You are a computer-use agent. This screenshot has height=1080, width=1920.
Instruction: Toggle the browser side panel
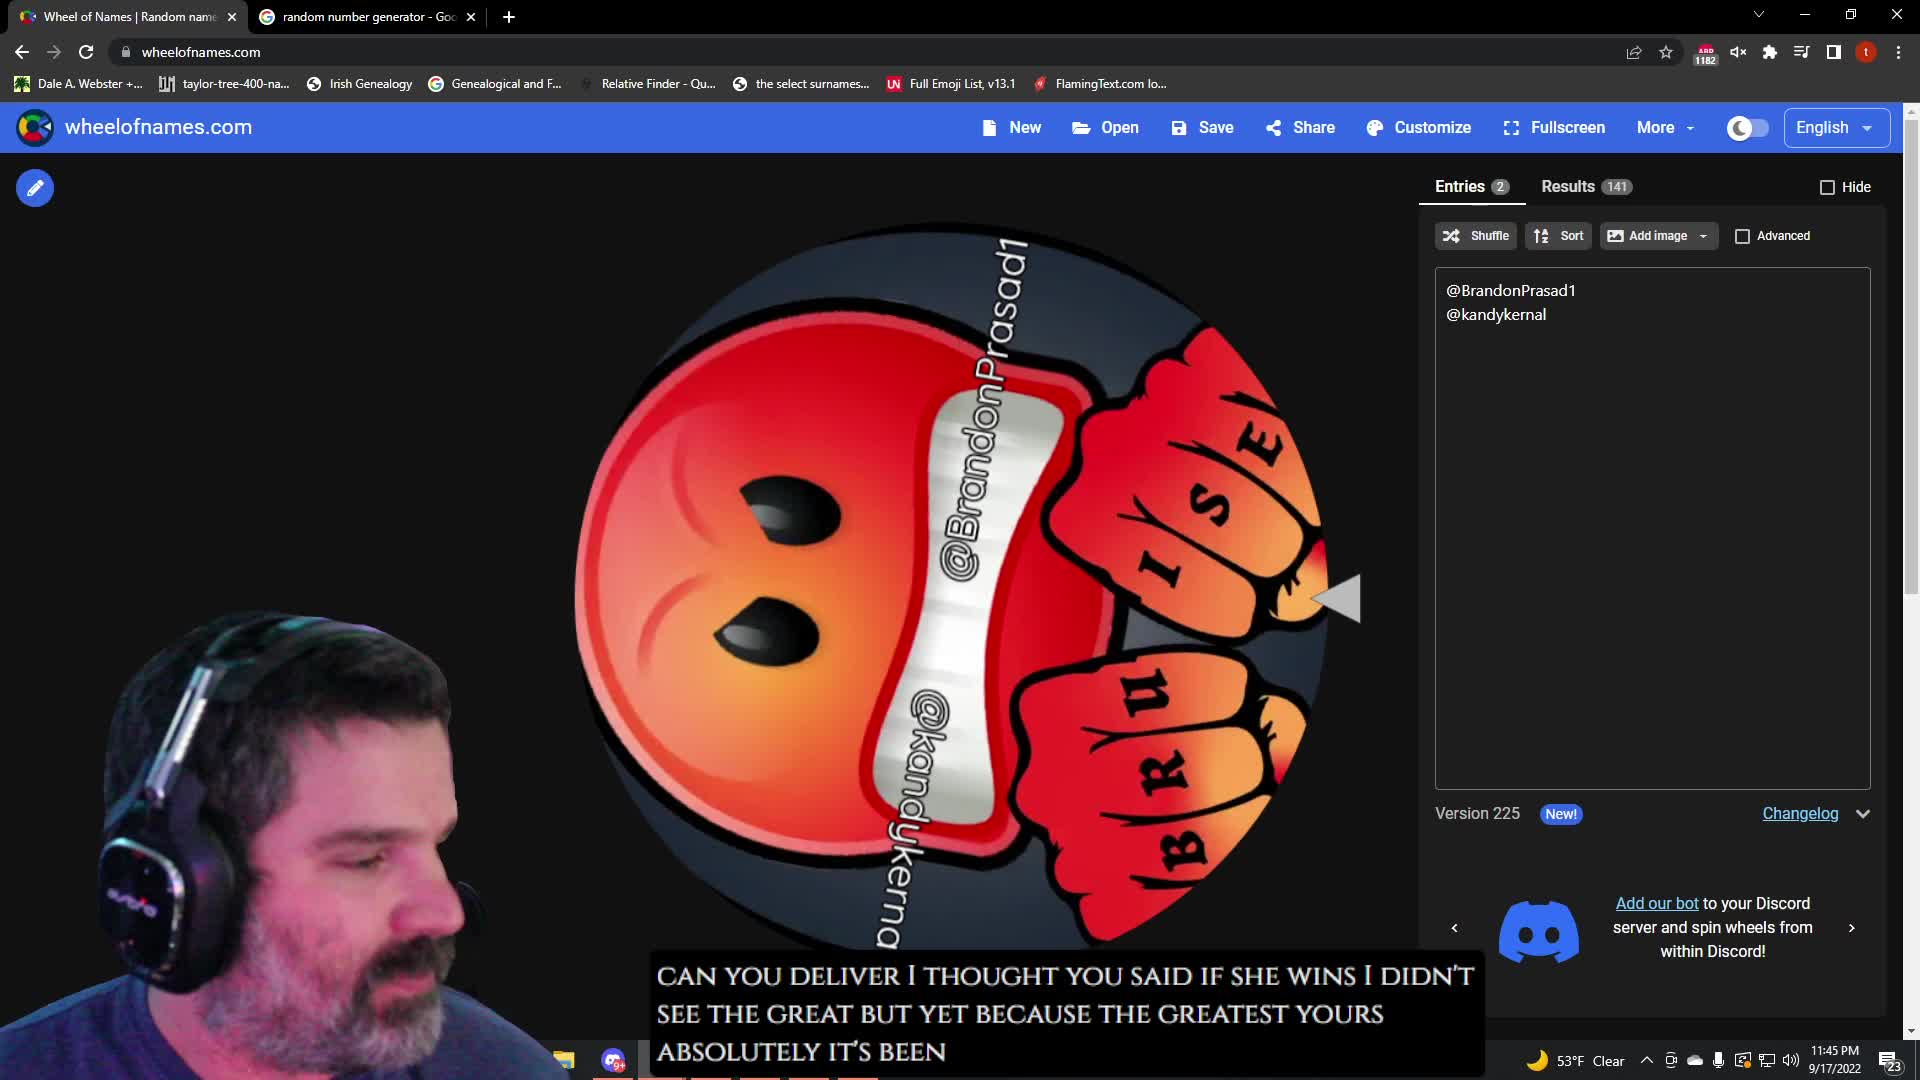[x=1833, y=52]
